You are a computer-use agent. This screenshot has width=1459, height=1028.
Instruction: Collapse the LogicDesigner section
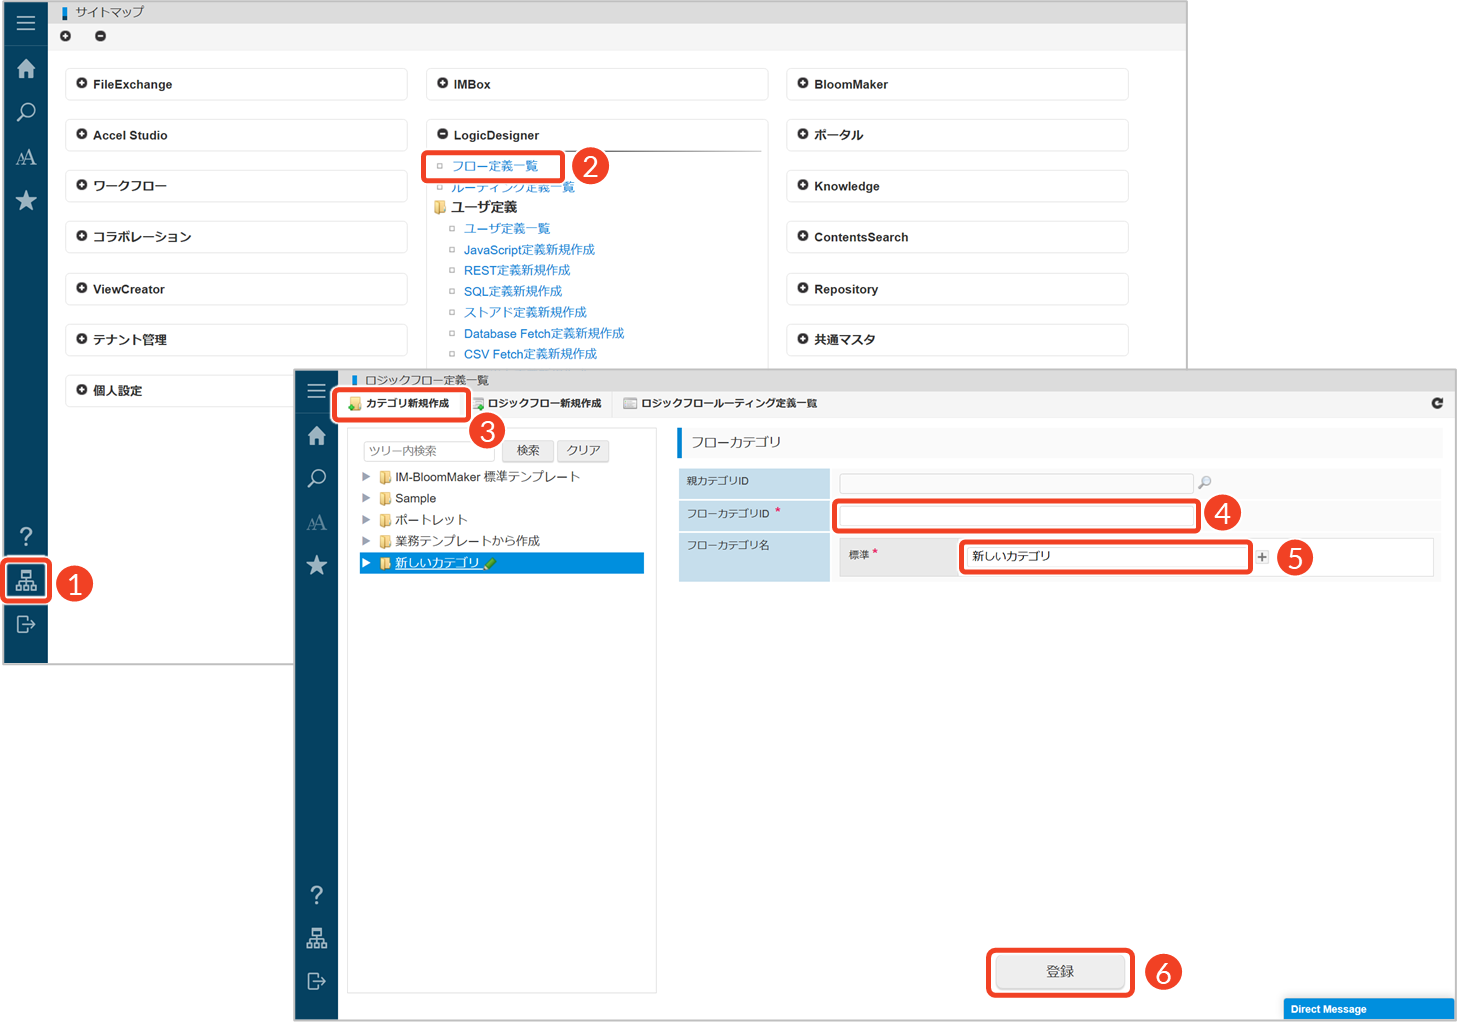442,135
